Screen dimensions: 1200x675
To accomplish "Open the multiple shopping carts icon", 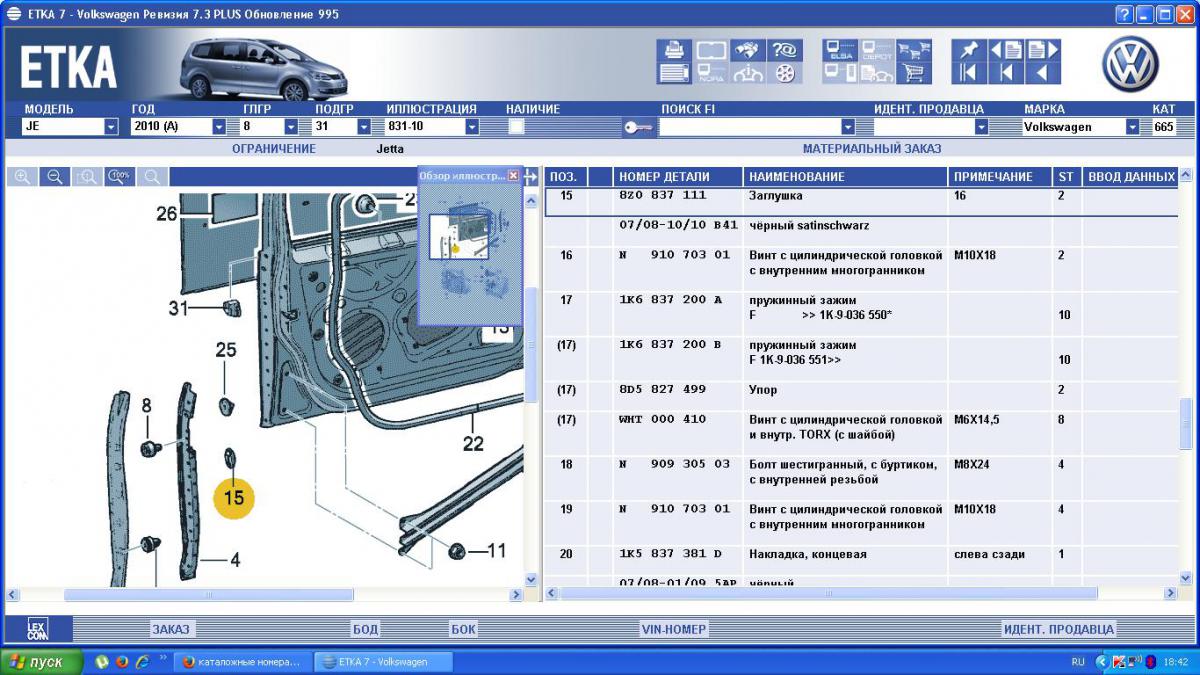I will [x=912, y=50].
